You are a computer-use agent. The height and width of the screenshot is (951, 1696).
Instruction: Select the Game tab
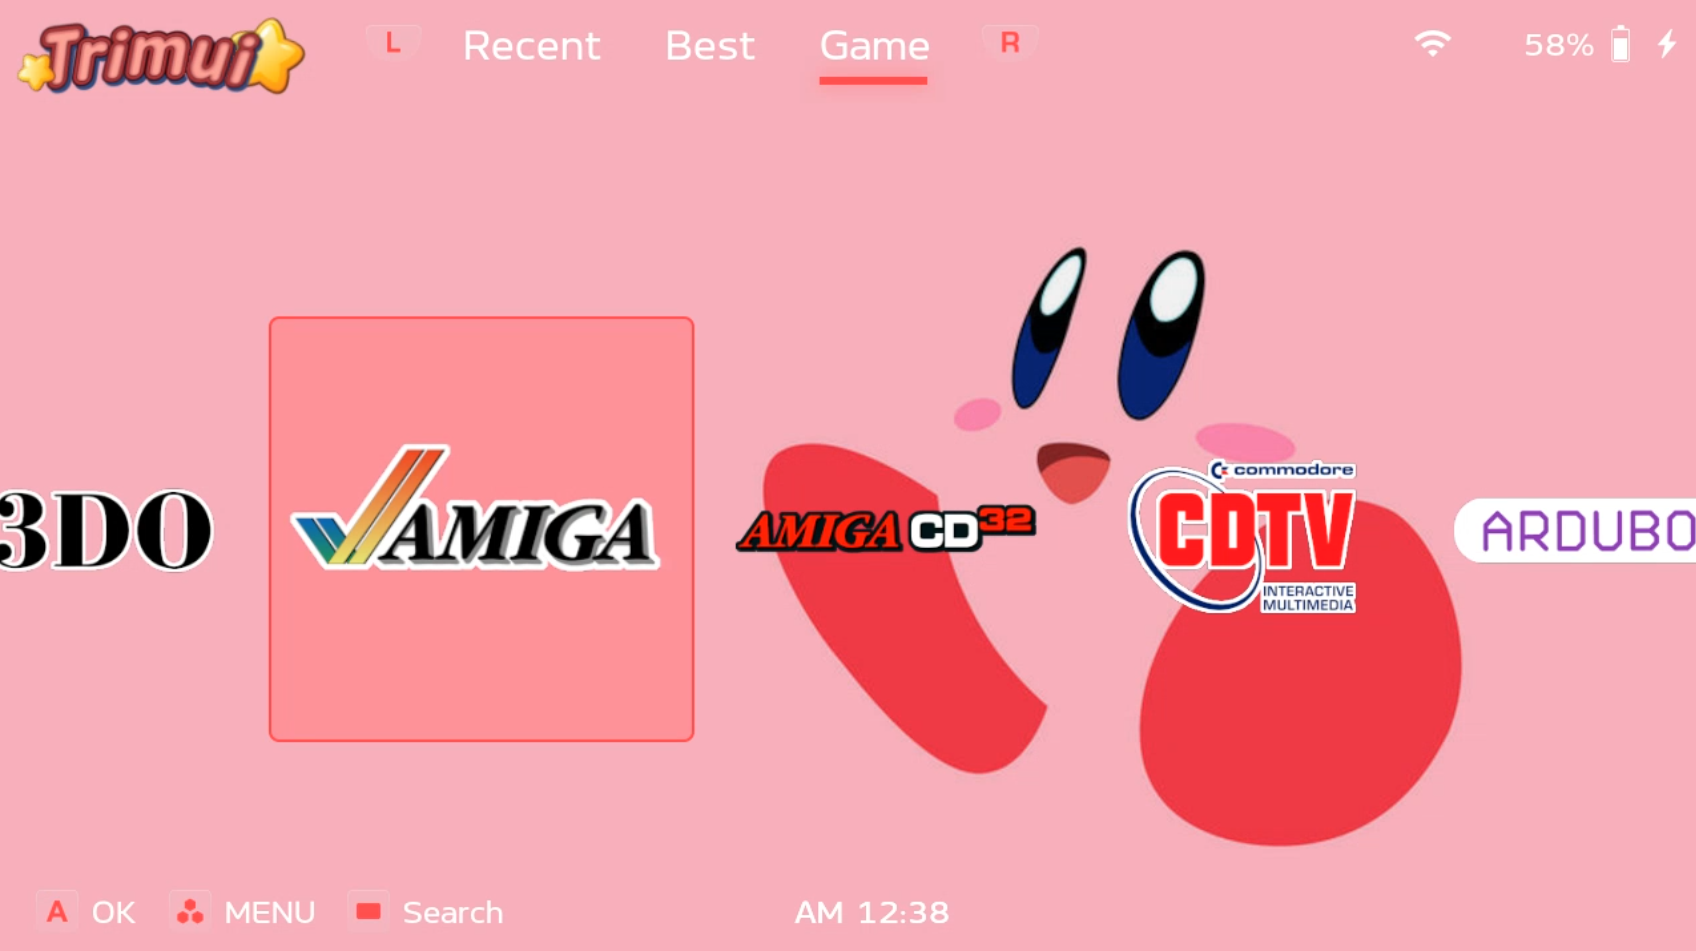pyautogui.click(x=874, y=46)
